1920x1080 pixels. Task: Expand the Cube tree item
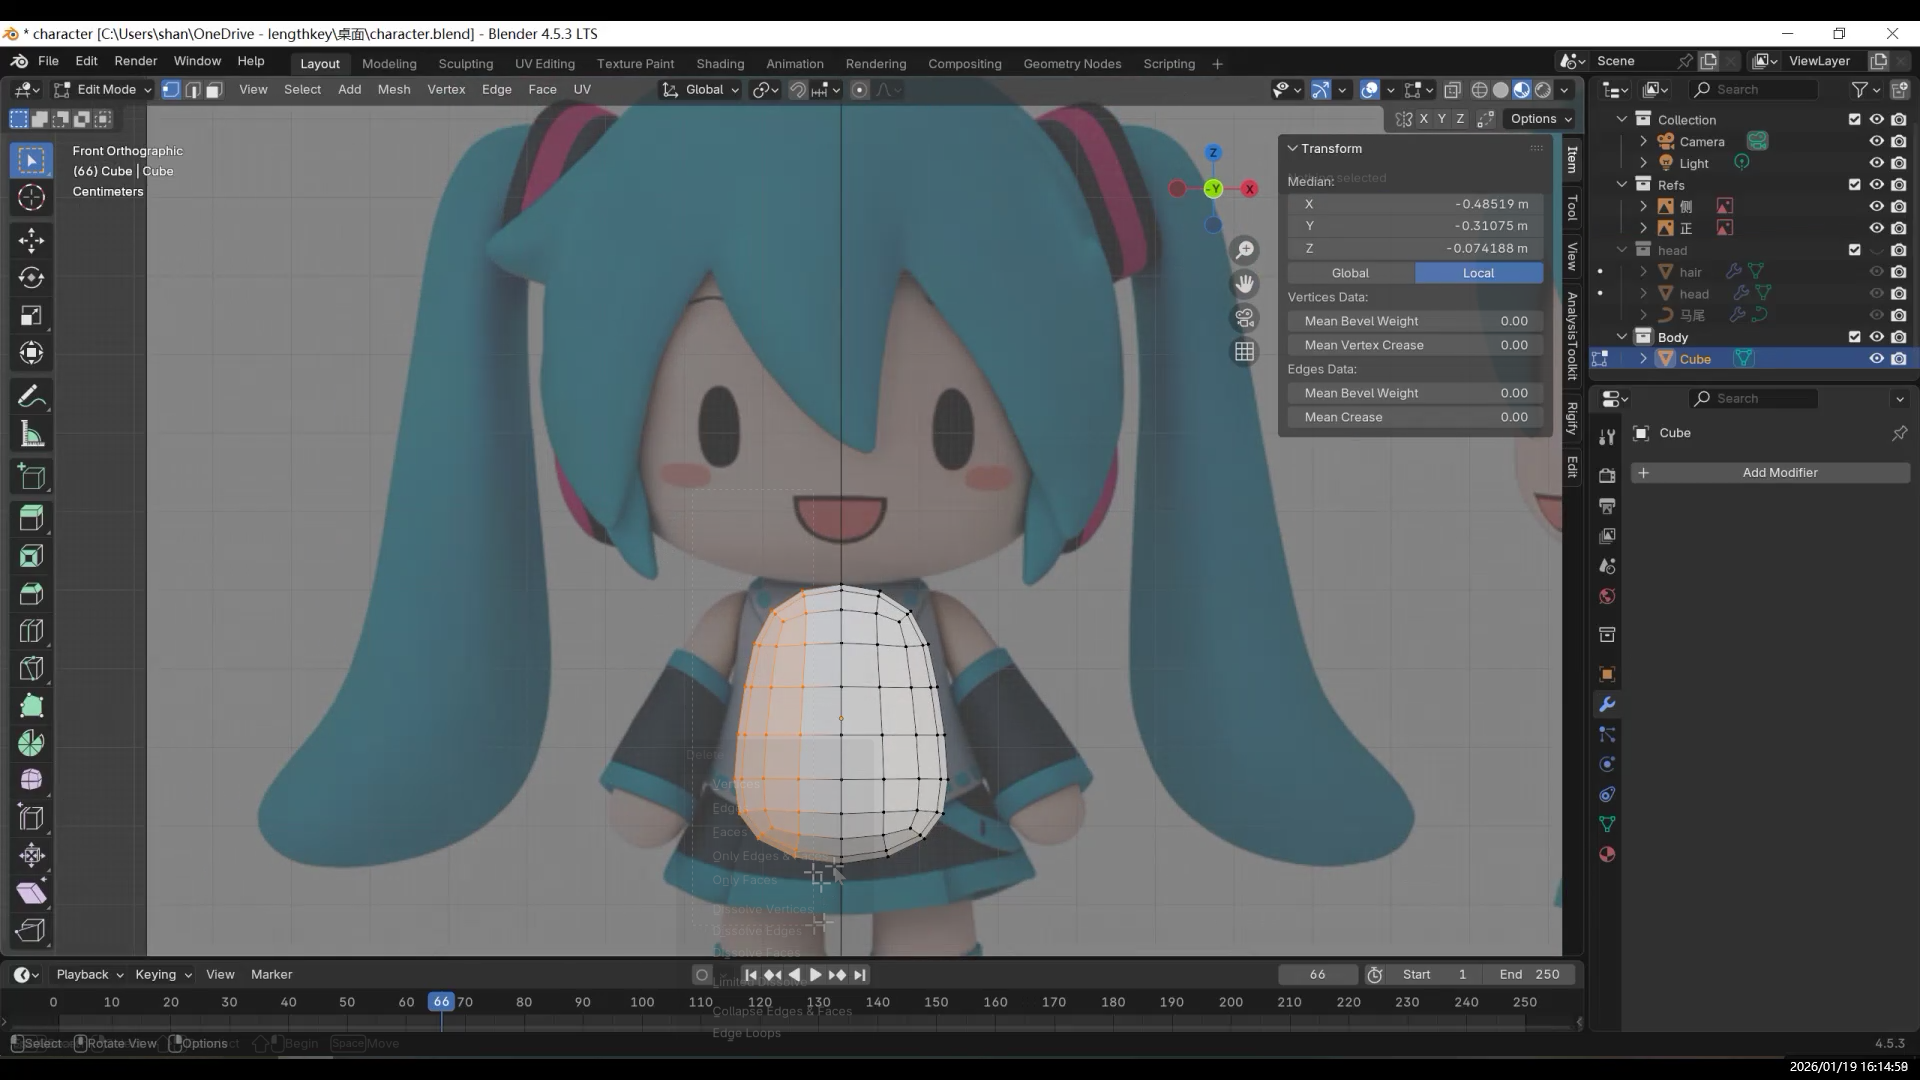point(1643,359)
